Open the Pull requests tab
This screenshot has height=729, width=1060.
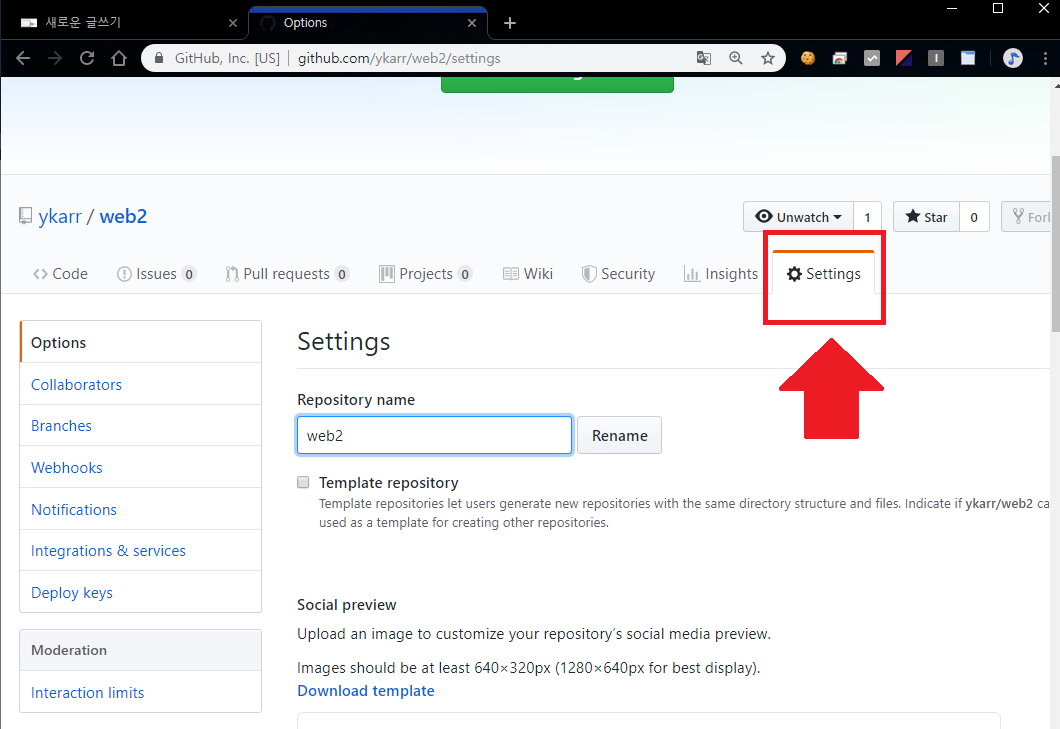point(287,274)
